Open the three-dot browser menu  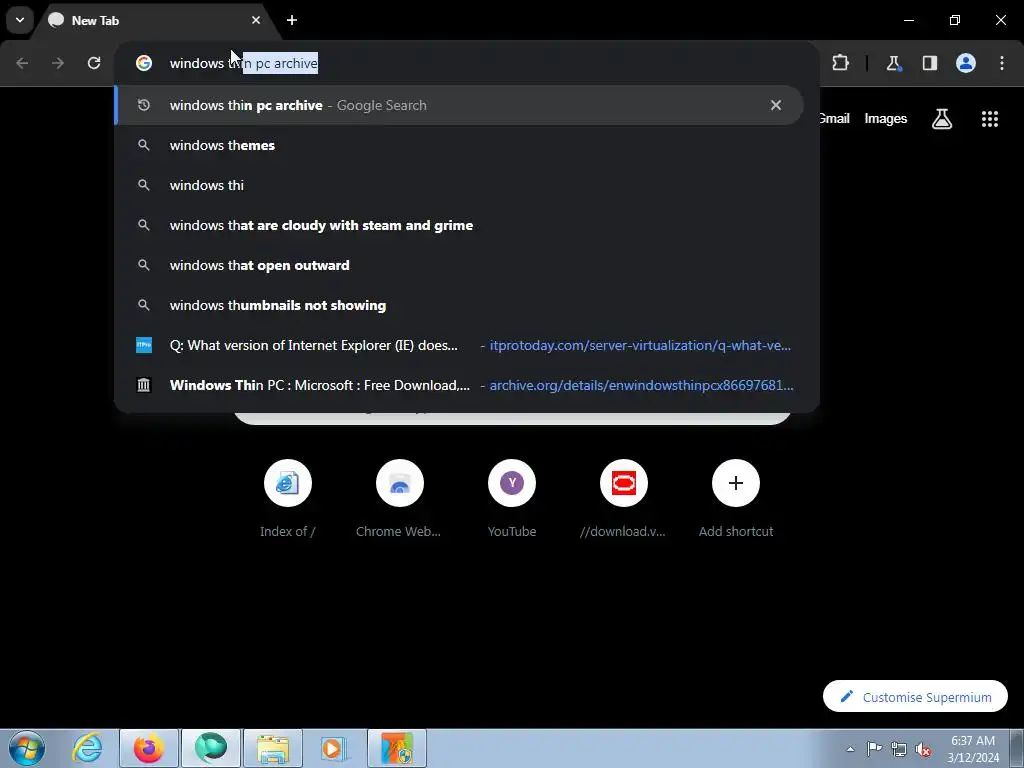coord(1002,63)
